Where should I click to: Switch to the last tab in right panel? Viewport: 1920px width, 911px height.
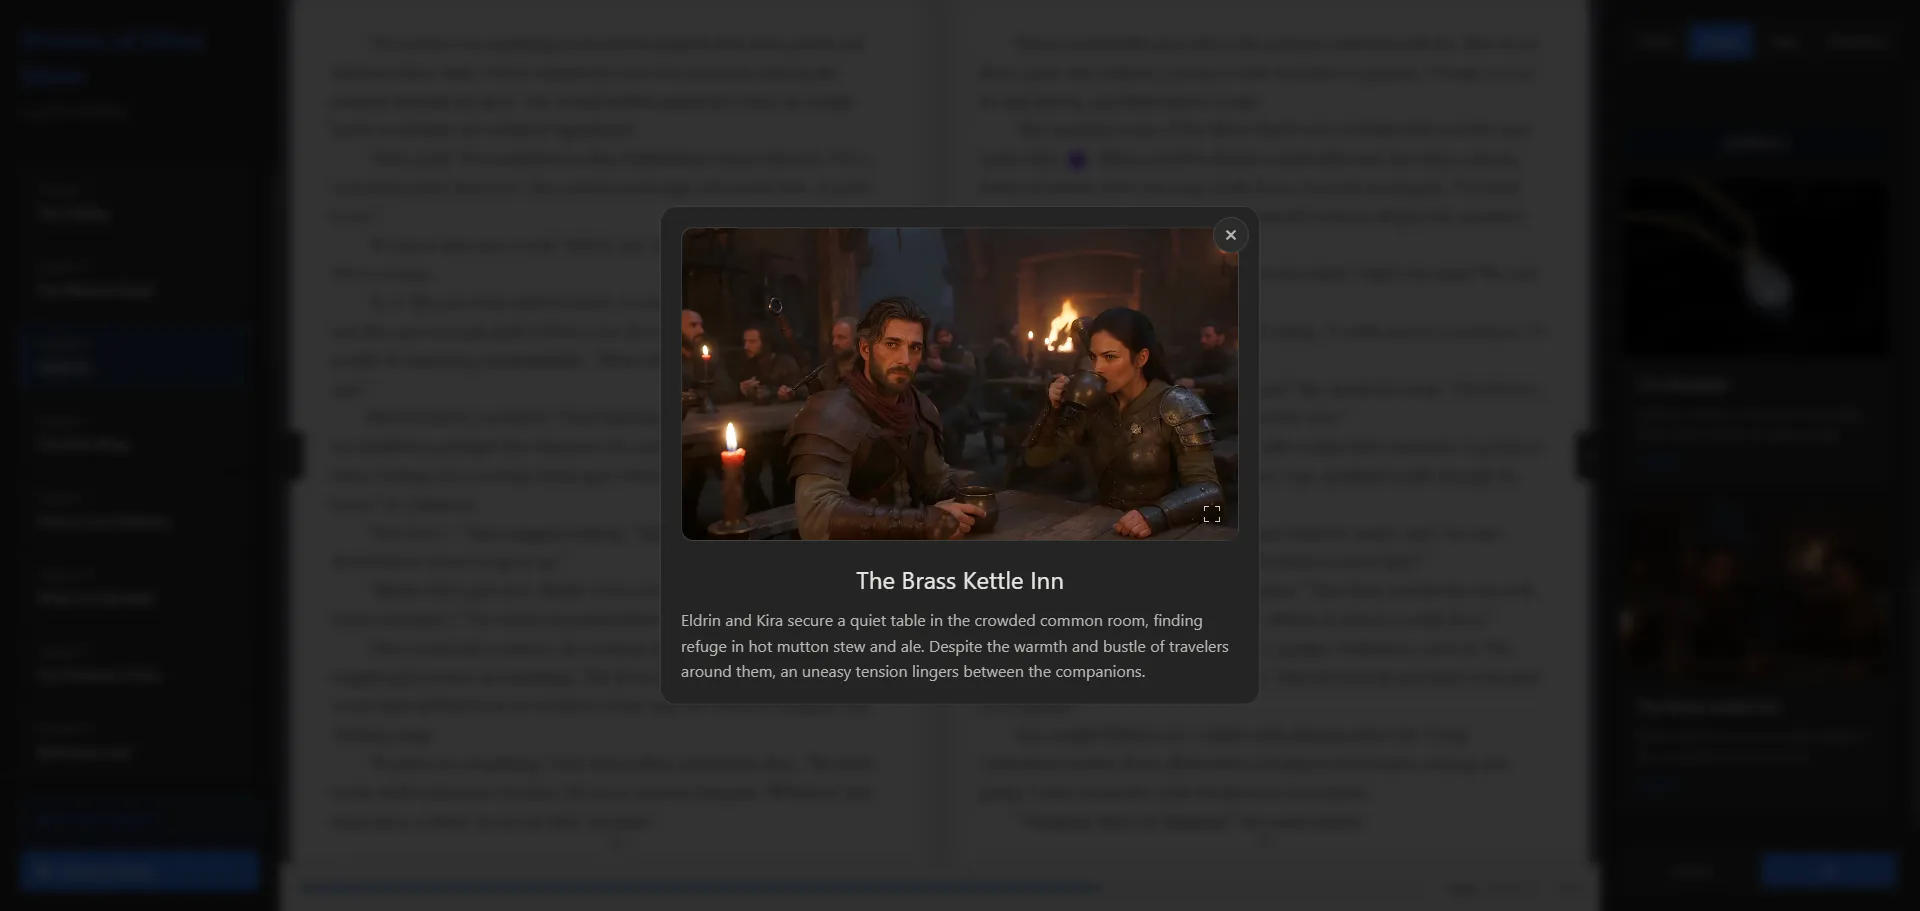[x=1855, y=42]
